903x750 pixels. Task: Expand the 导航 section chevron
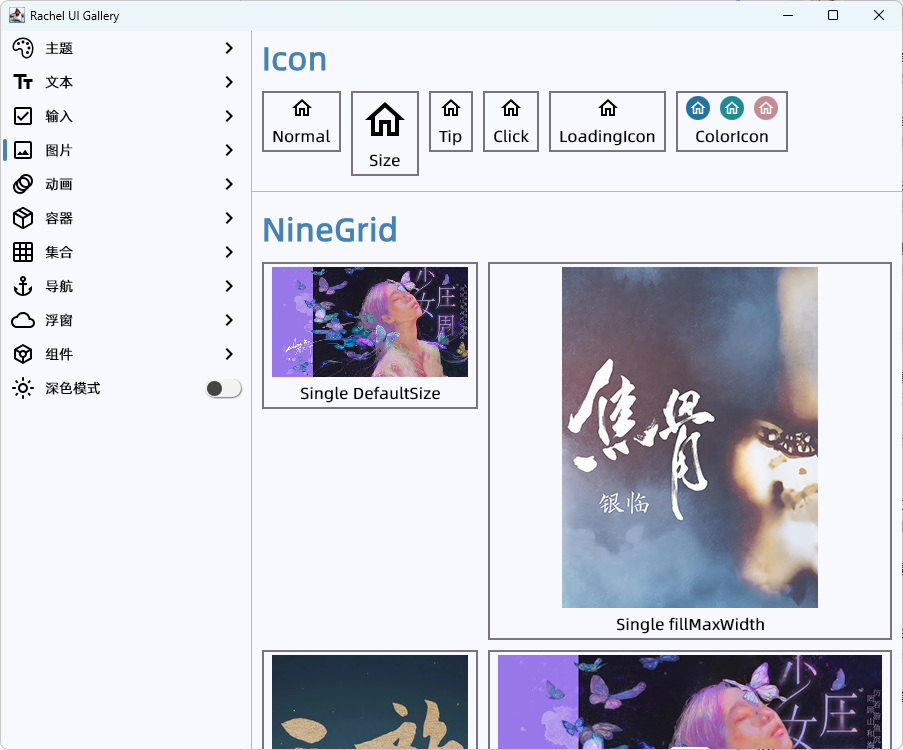tap(229, 286)
